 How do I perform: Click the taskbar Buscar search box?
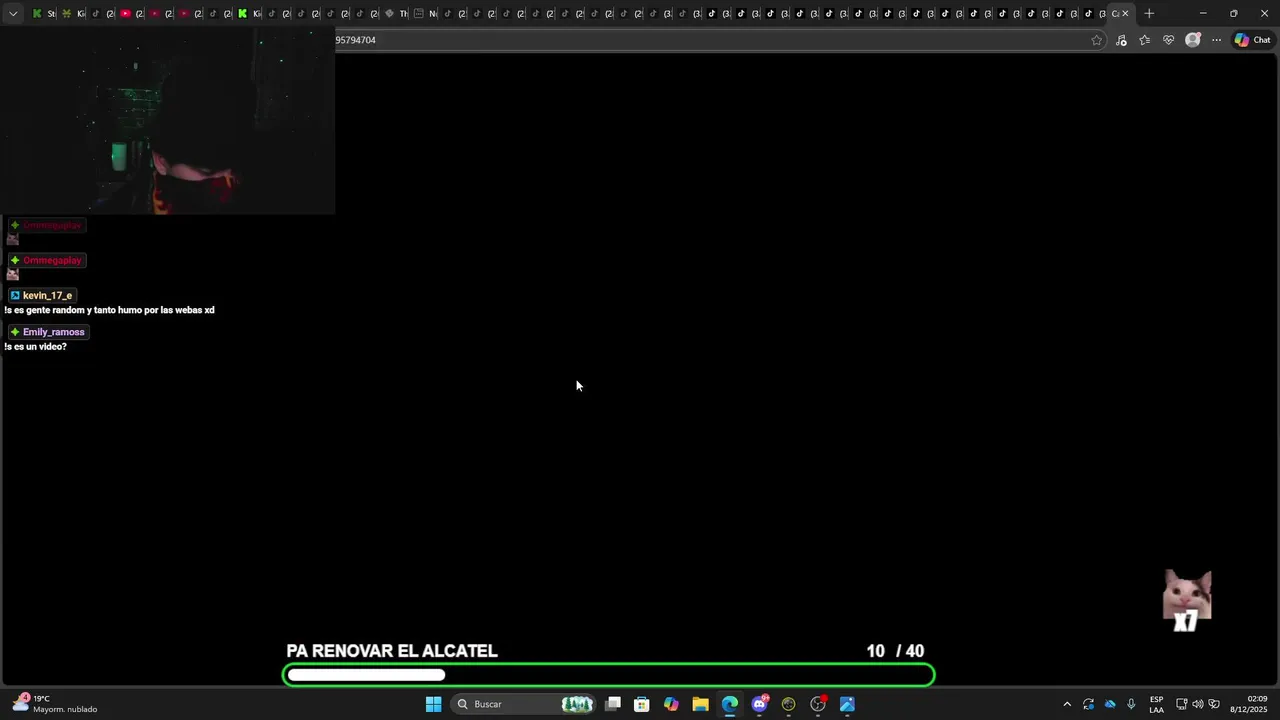coord(524,704)
